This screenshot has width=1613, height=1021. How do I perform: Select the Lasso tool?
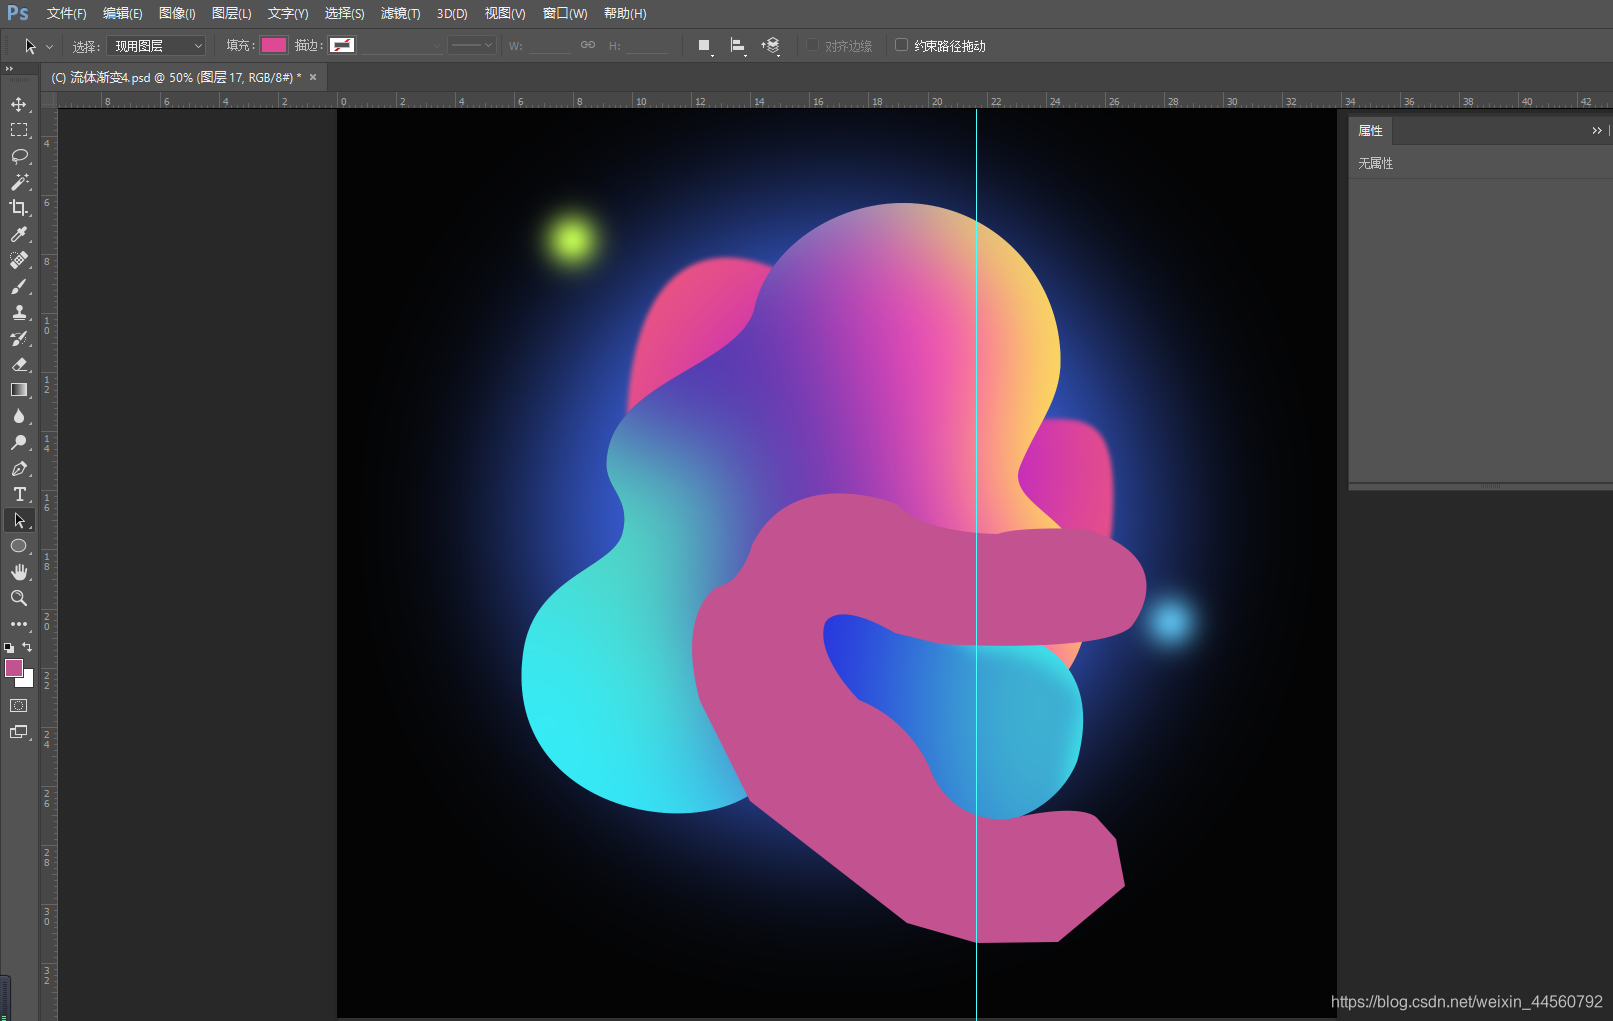point(19,156)
